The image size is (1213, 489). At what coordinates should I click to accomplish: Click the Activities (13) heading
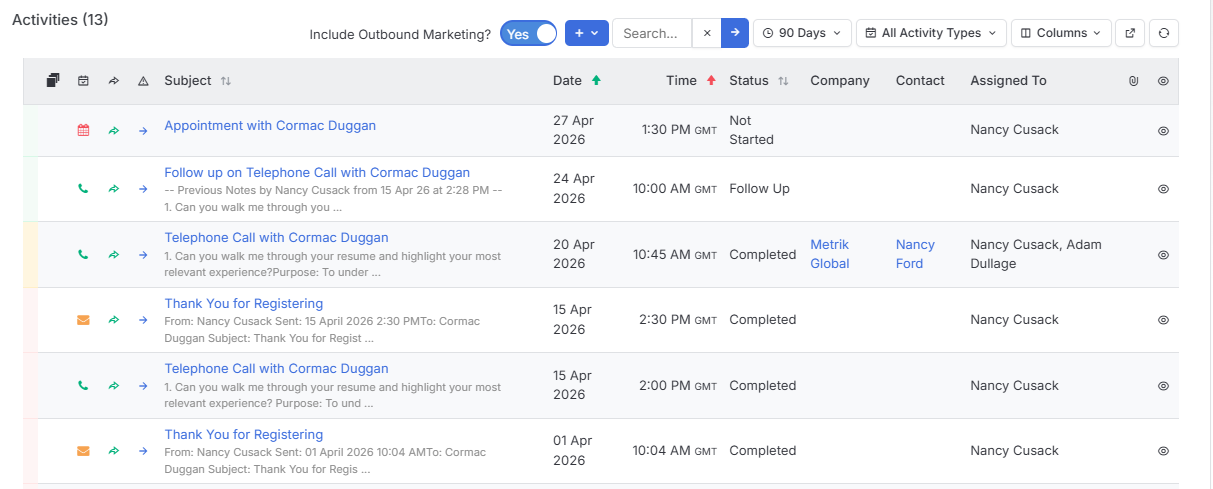[x=60, y=20]
